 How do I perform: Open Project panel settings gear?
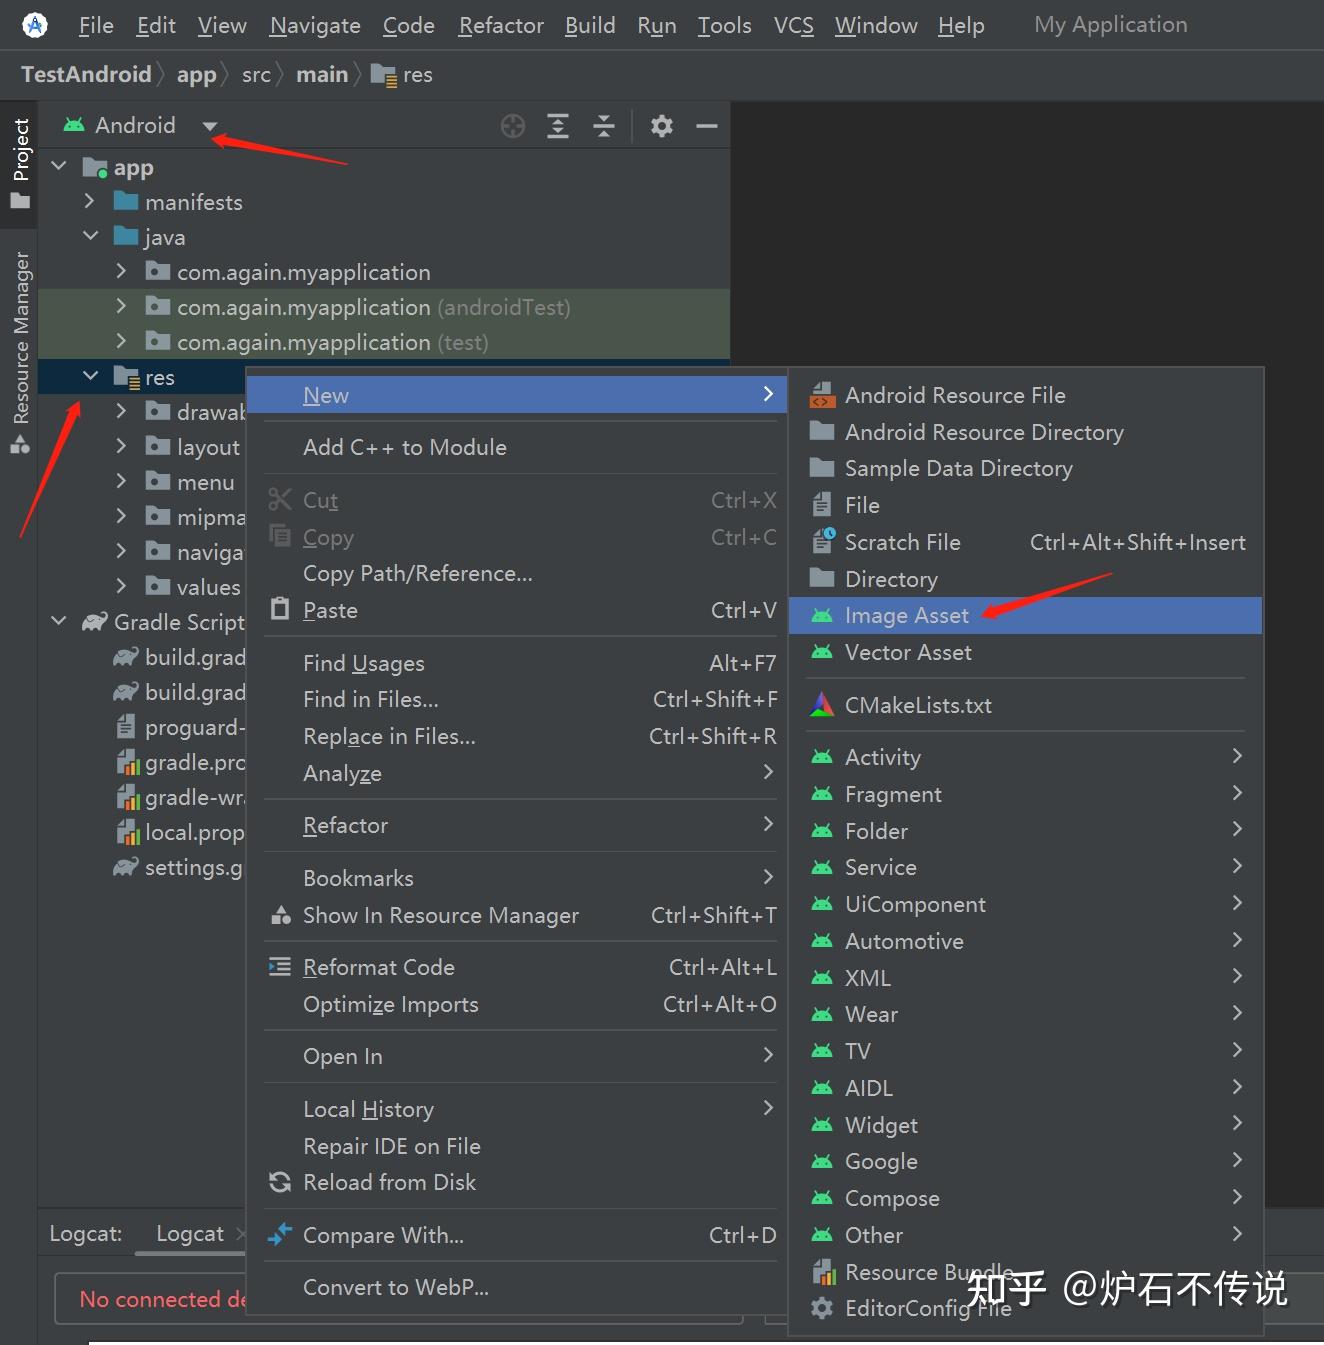point(662,126)
